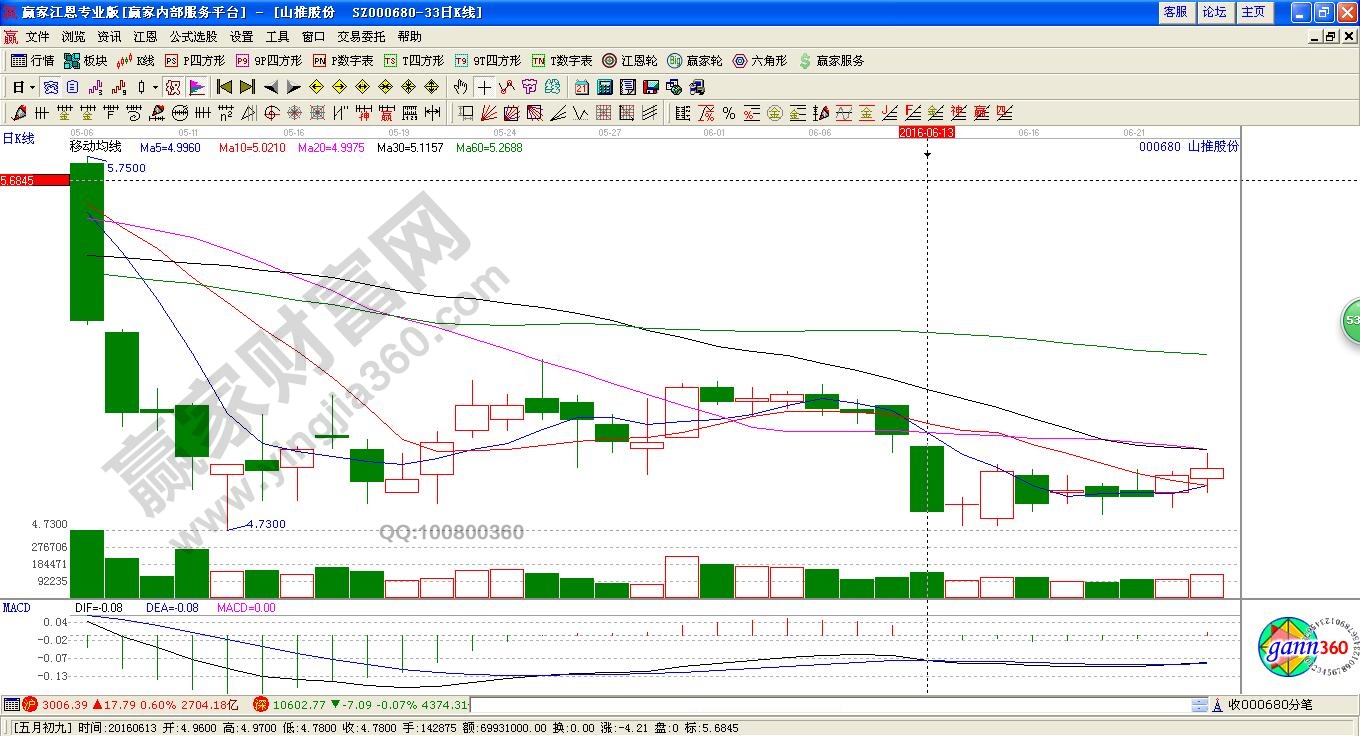The width and height of the screenshot is (1360, 736).
Task: Expand the 移动均线 indicator label
Action: 95,147
